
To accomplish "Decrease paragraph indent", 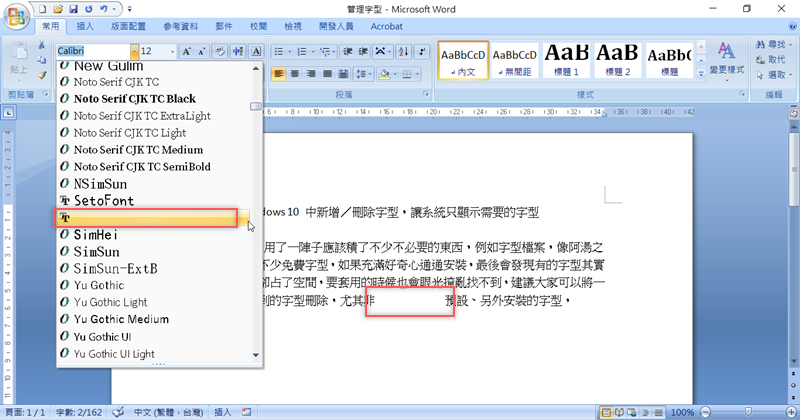I will (348, 52).
